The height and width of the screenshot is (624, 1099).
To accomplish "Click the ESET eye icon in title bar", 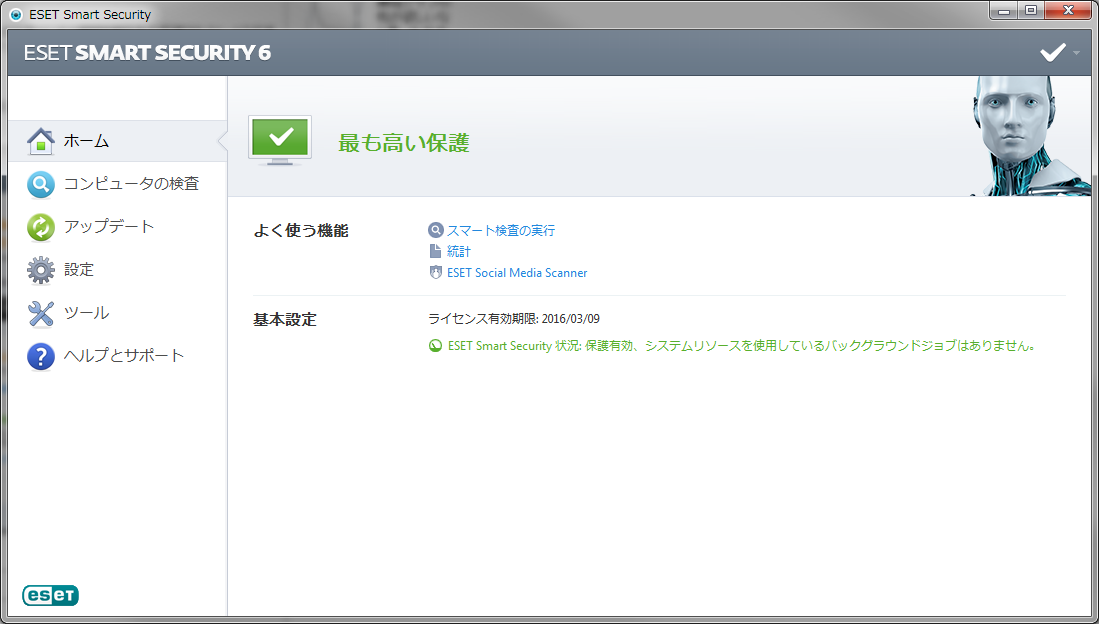I will (16, 14).
